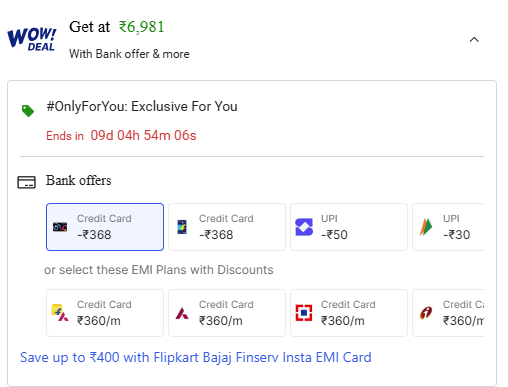508x387 pixels.
Task: Choose the UPI -₹30 bank offer
Action: point(448,227)
